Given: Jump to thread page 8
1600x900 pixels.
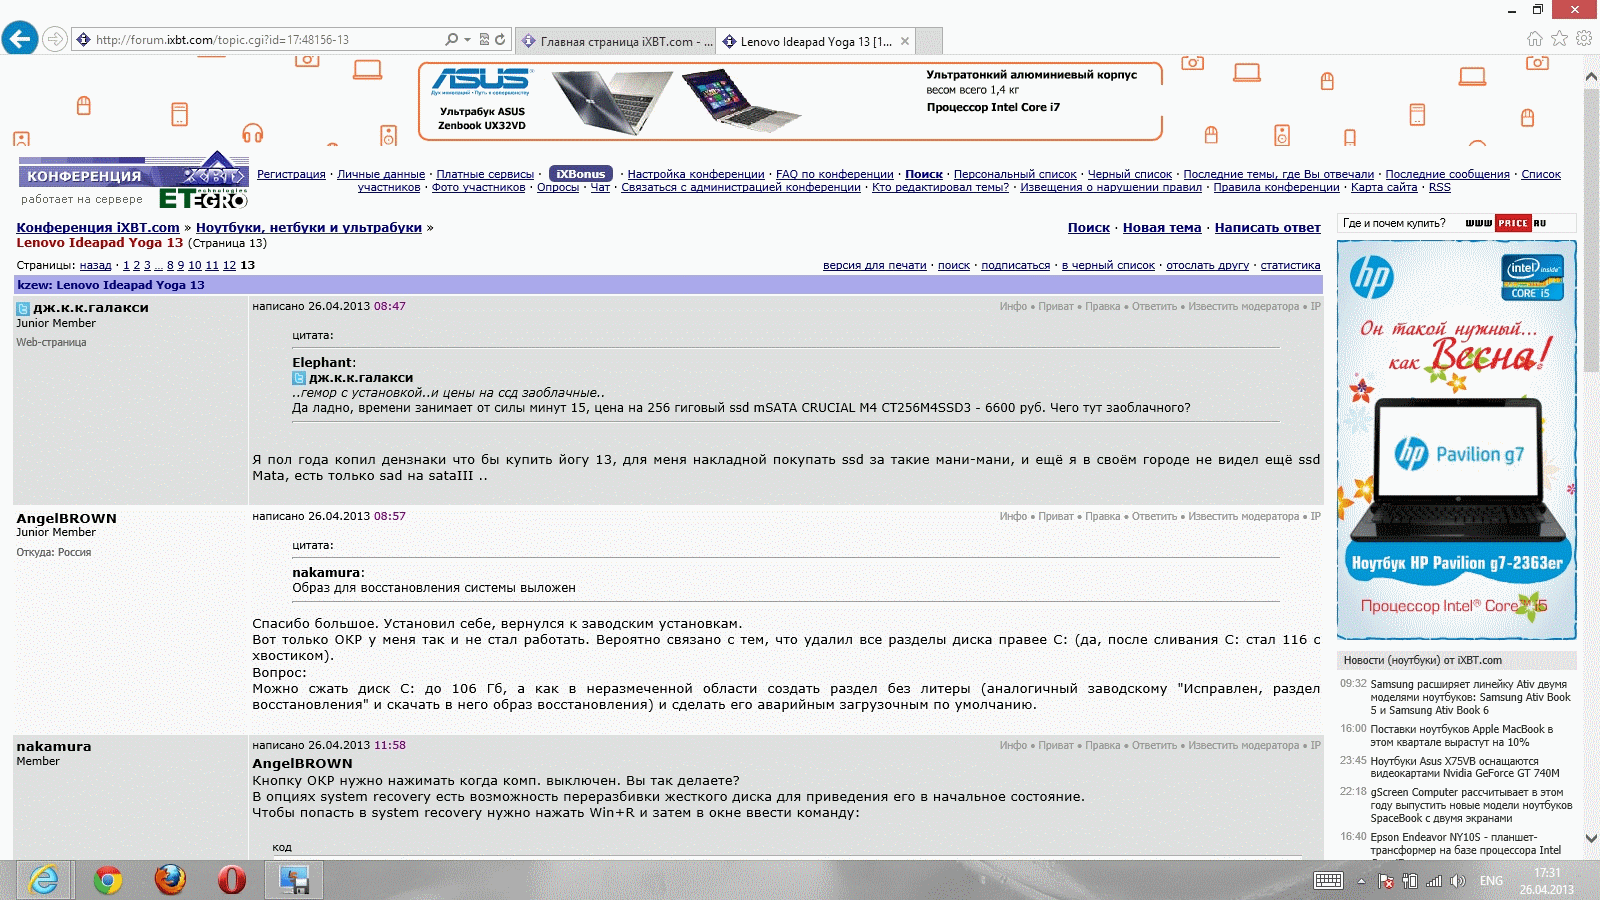Looking at the screenshot, I should click(170, 265).
